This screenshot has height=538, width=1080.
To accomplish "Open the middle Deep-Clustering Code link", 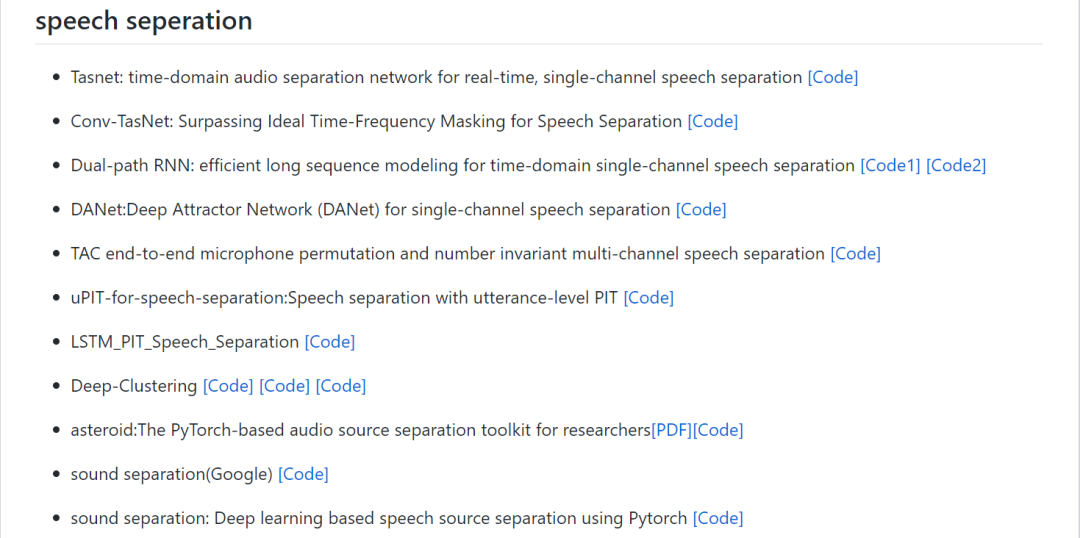I will pos(284,385).
